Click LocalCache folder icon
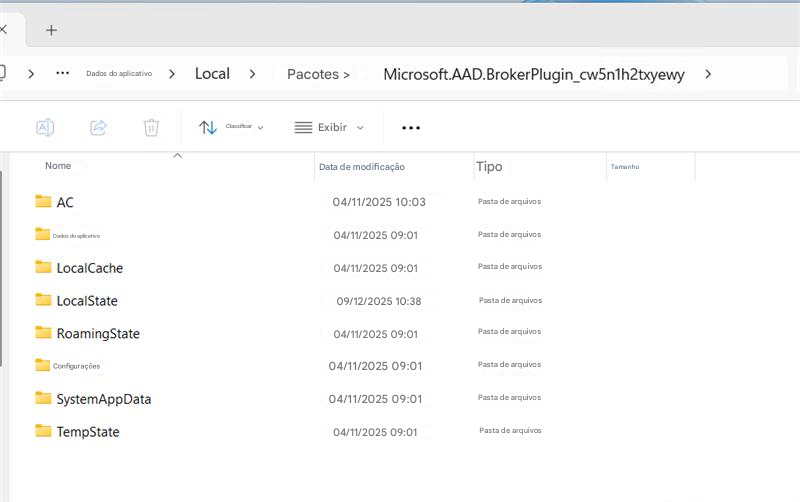Screen dimensions: 800x502 (x=43, y=266)
